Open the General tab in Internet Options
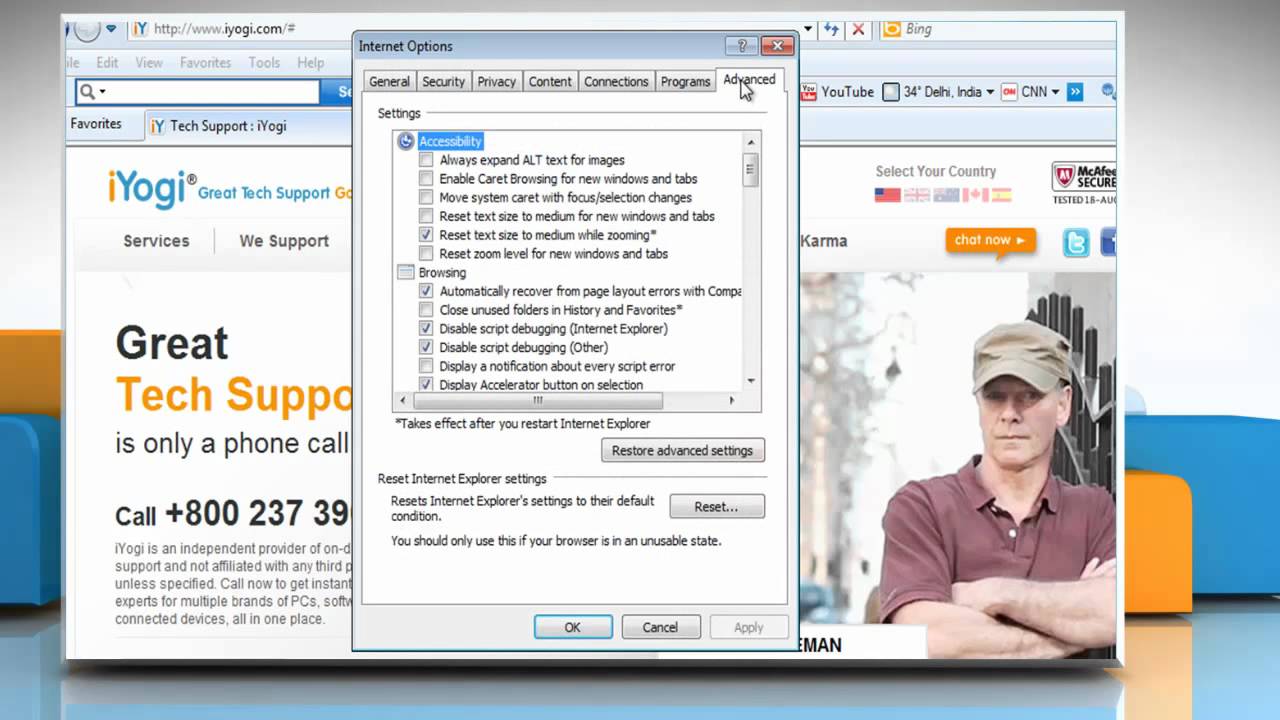Screen dimensions: 1280x720 coord(389,82)
